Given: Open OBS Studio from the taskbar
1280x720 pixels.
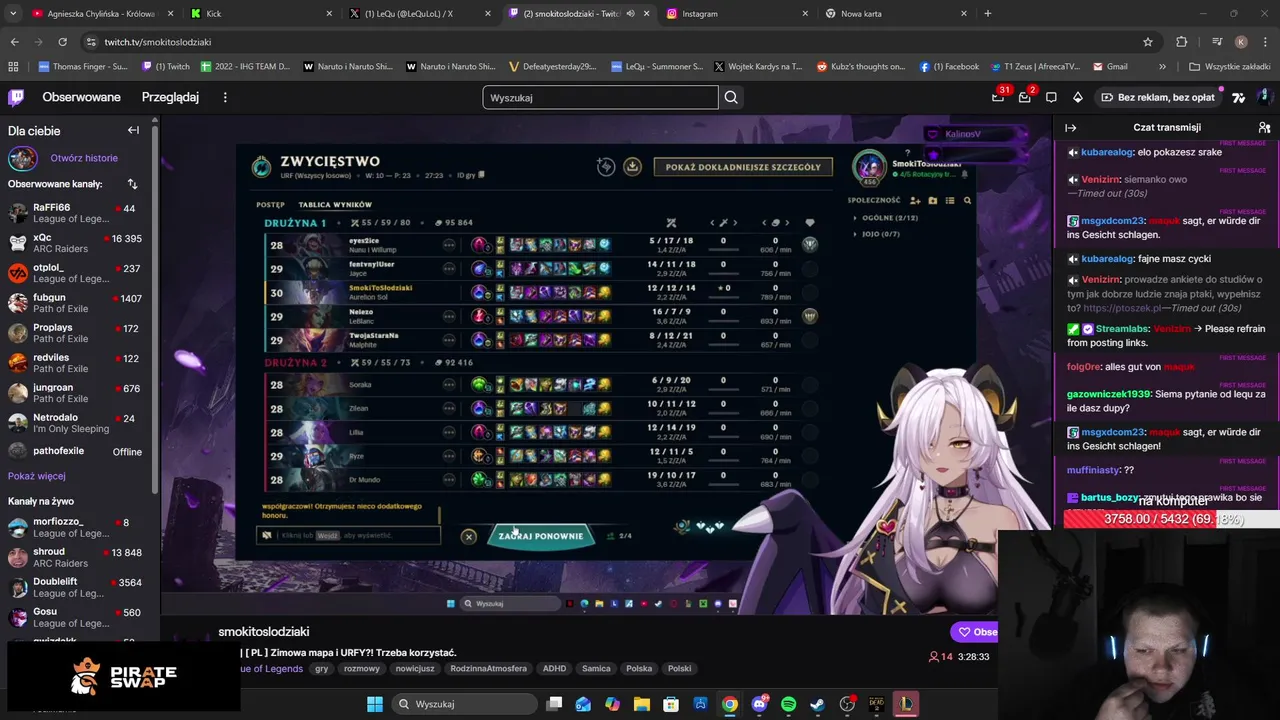Looking at the screenshot, I should click(x=847, y=704).
